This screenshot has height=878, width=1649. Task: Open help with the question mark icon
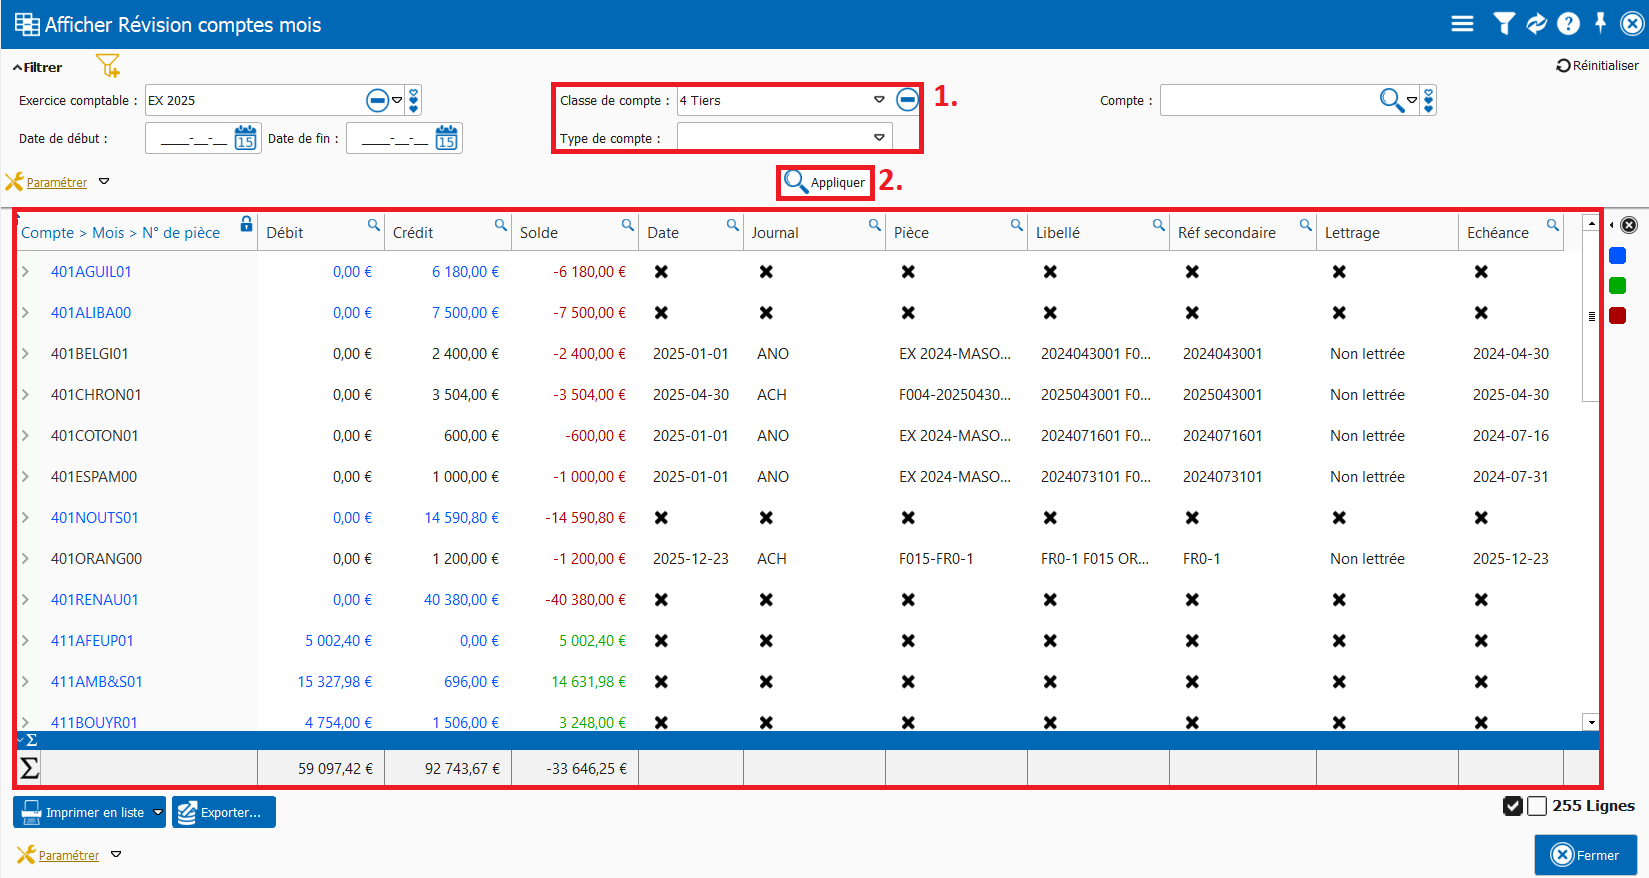click(1568, 24)
